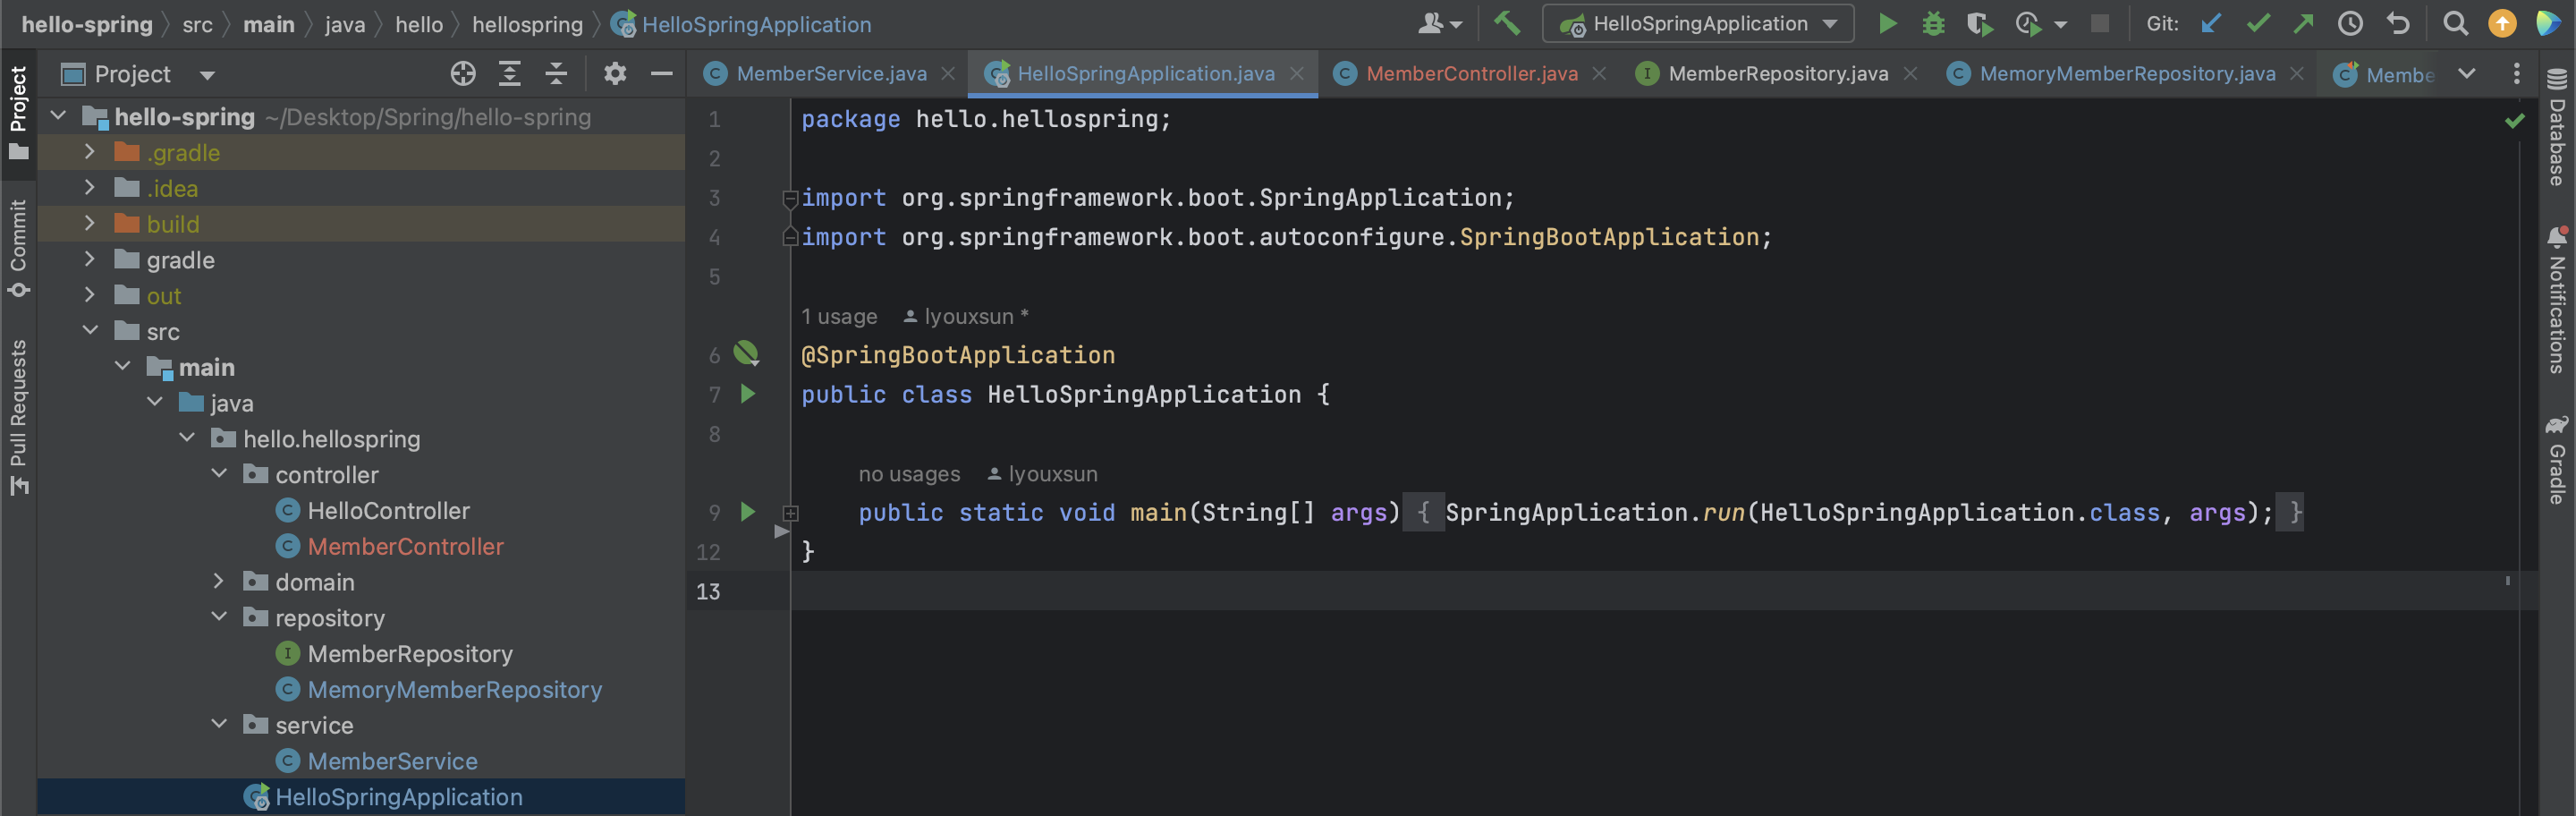This screenshot has height=816, width=2576.
Task: Open the Notifications tool window
Action: [x=2557, y=300]
